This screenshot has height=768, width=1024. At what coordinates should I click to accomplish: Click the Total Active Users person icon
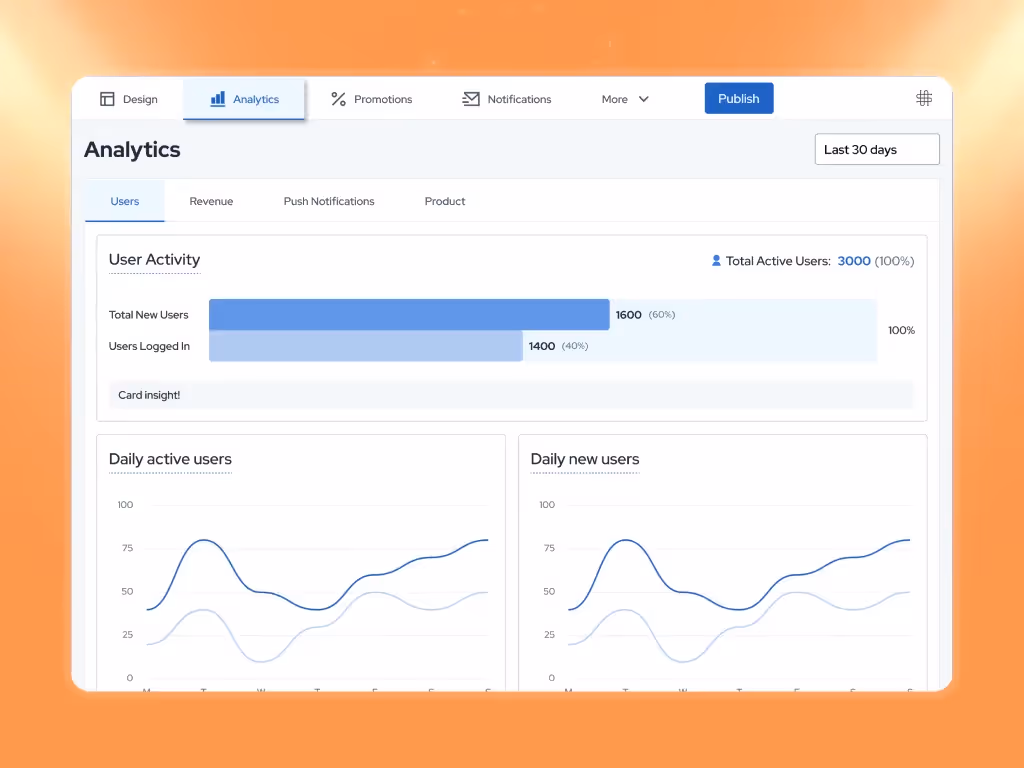[716, 261]
